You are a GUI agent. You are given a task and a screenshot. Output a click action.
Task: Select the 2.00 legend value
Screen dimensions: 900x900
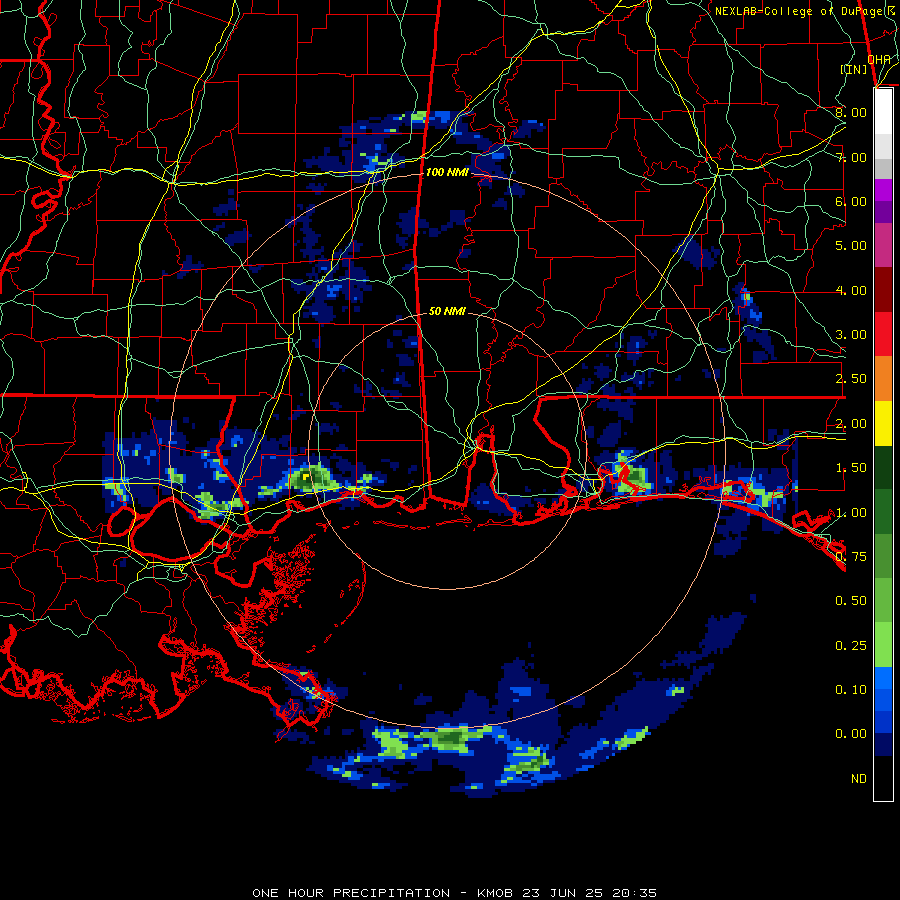coord(851,424)
